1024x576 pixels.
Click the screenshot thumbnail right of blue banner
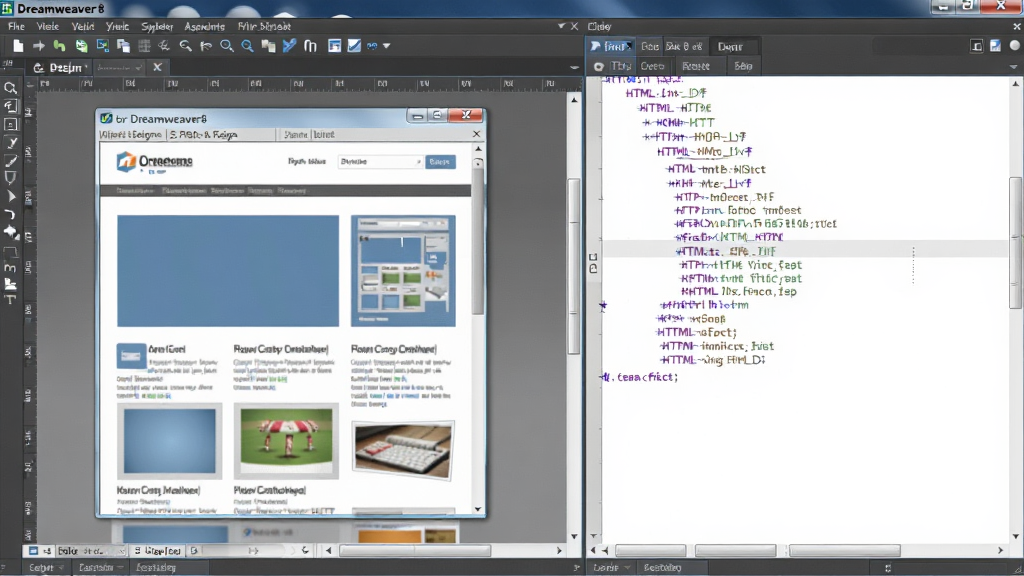click(403, 271)
